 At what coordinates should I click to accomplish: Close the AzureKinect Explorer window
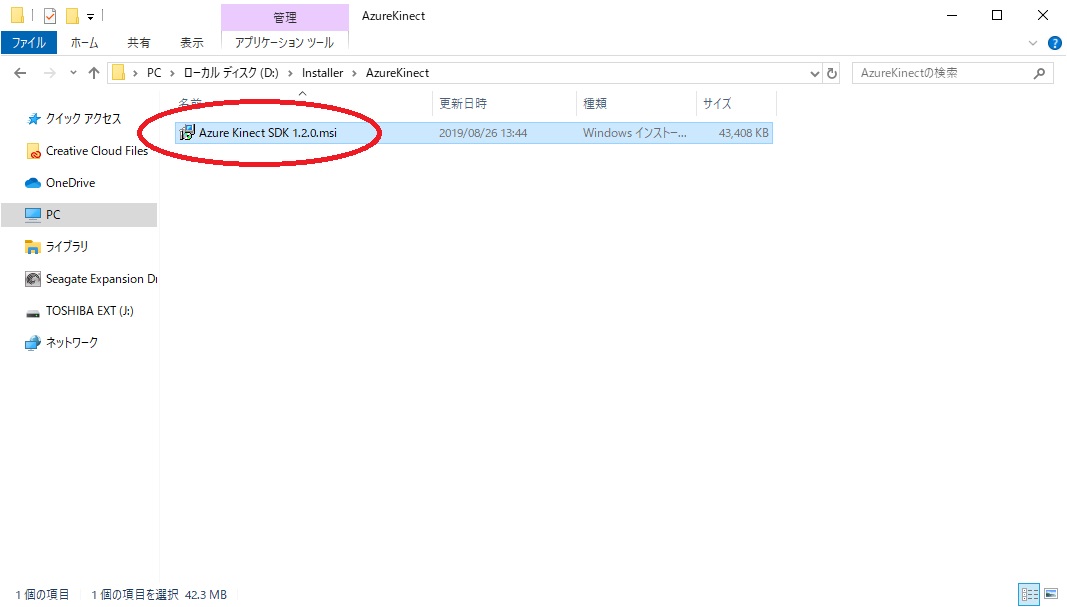(x=1043, y=15)
